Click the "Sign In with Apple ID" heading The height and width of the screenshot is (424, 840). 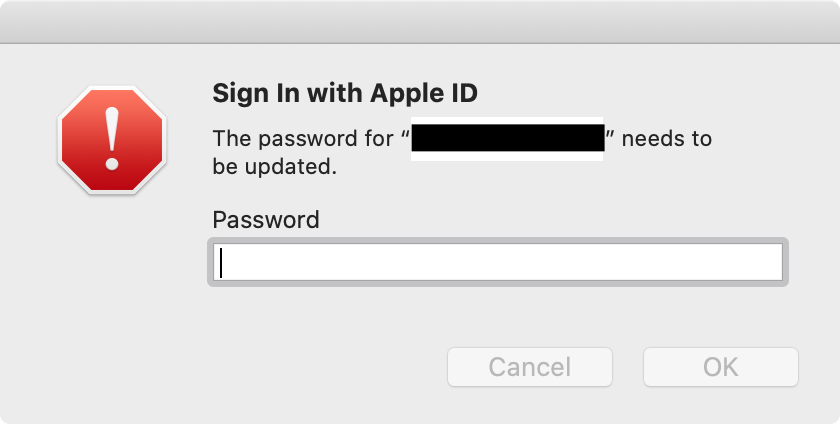coord(345,94)
